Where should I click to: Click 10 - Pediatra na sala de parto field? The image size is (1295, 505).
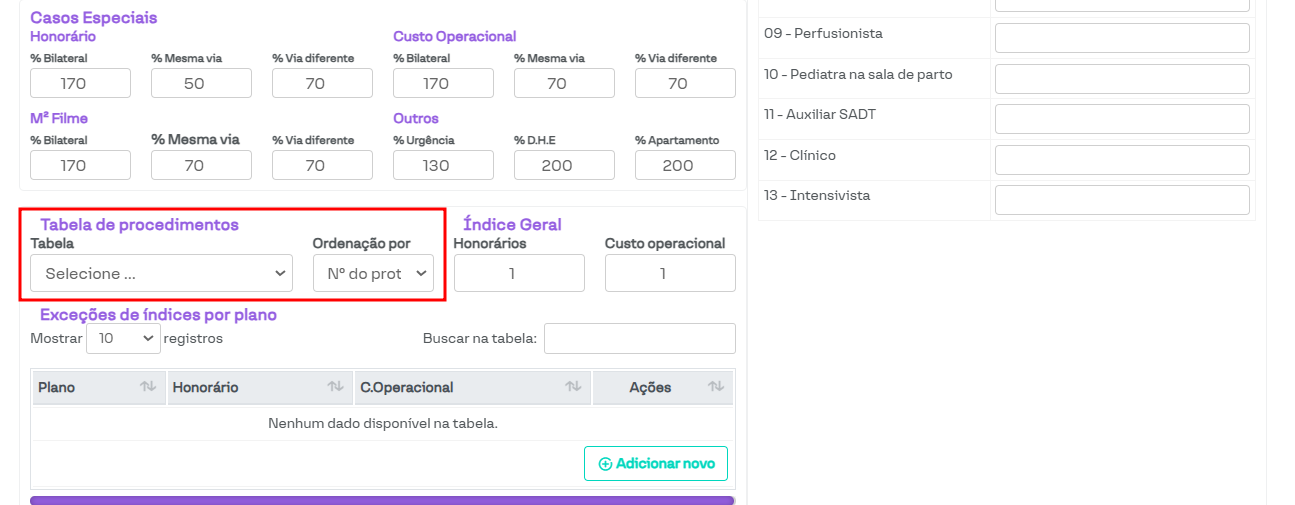(1122, 79)
